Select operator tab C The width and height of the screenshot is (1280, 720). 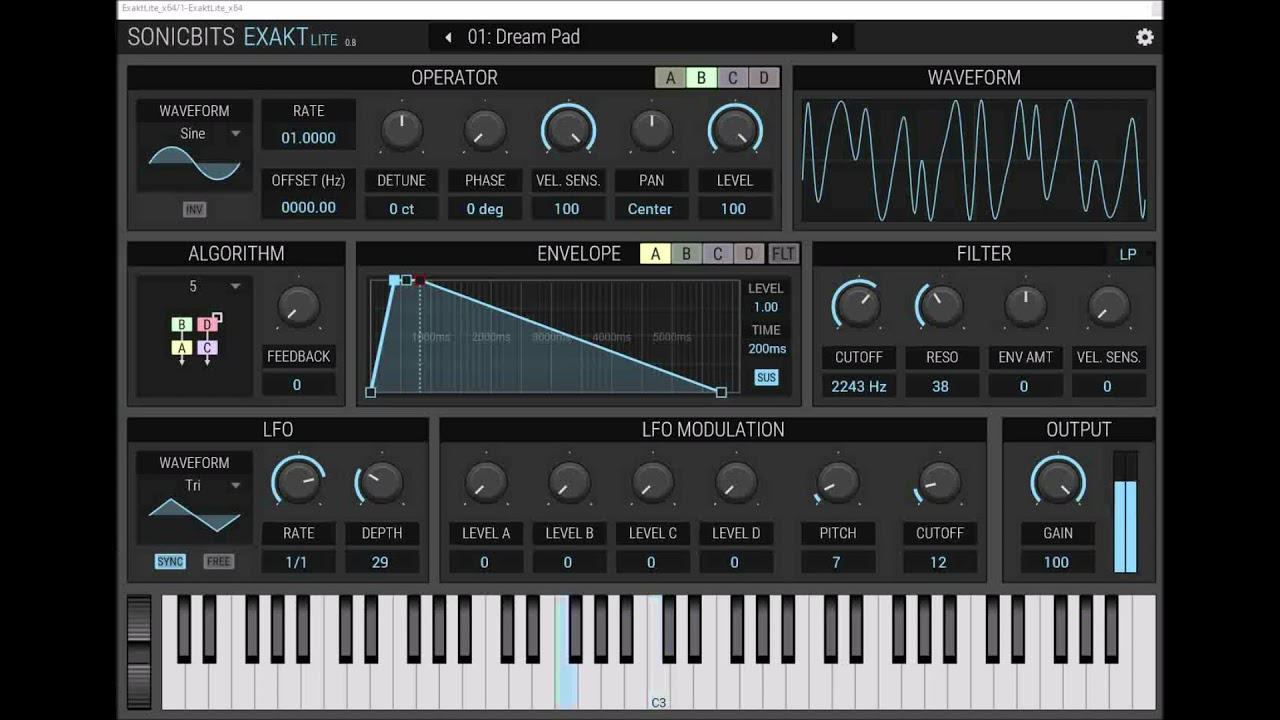(x=732, y=78)
